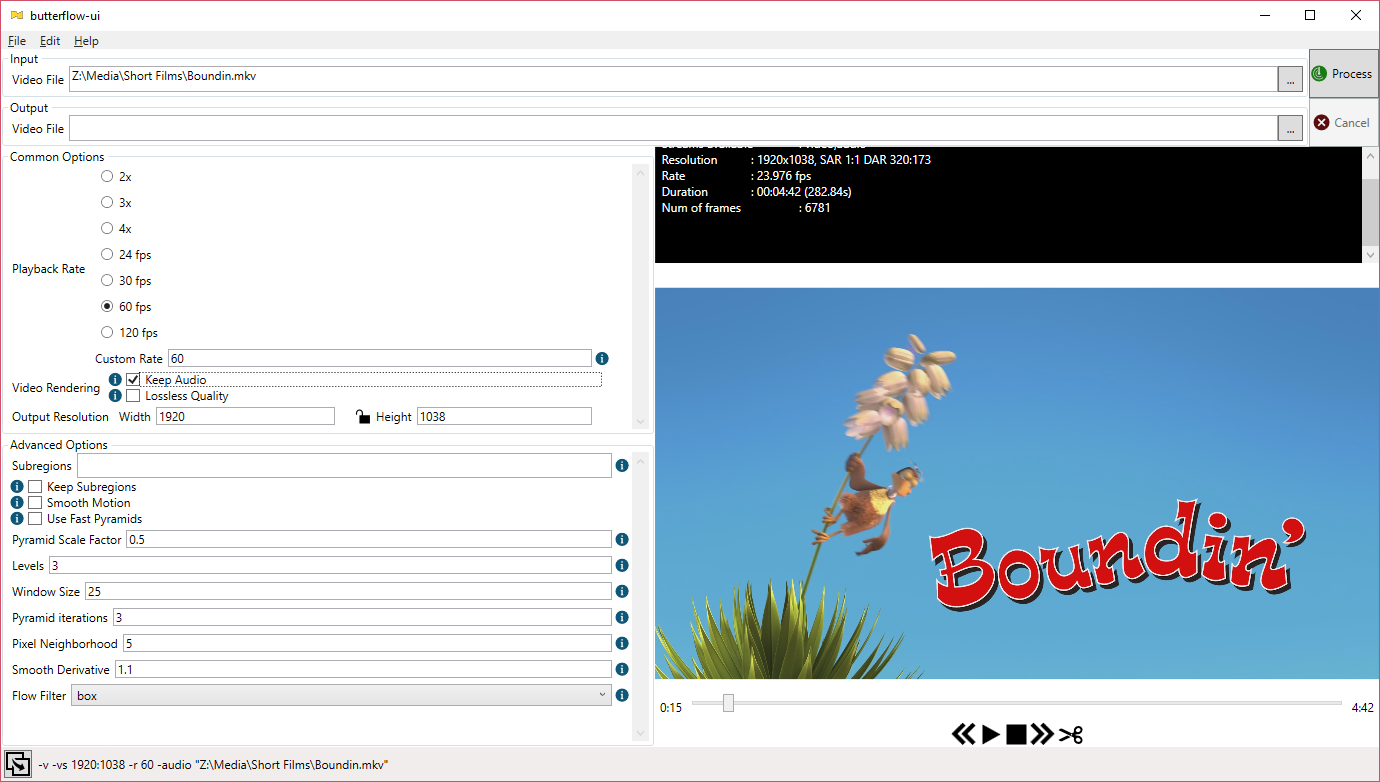
Task: Open info icon beside Use Fast Pyramids
Action: pyautogui.click(x=17, y=519)
